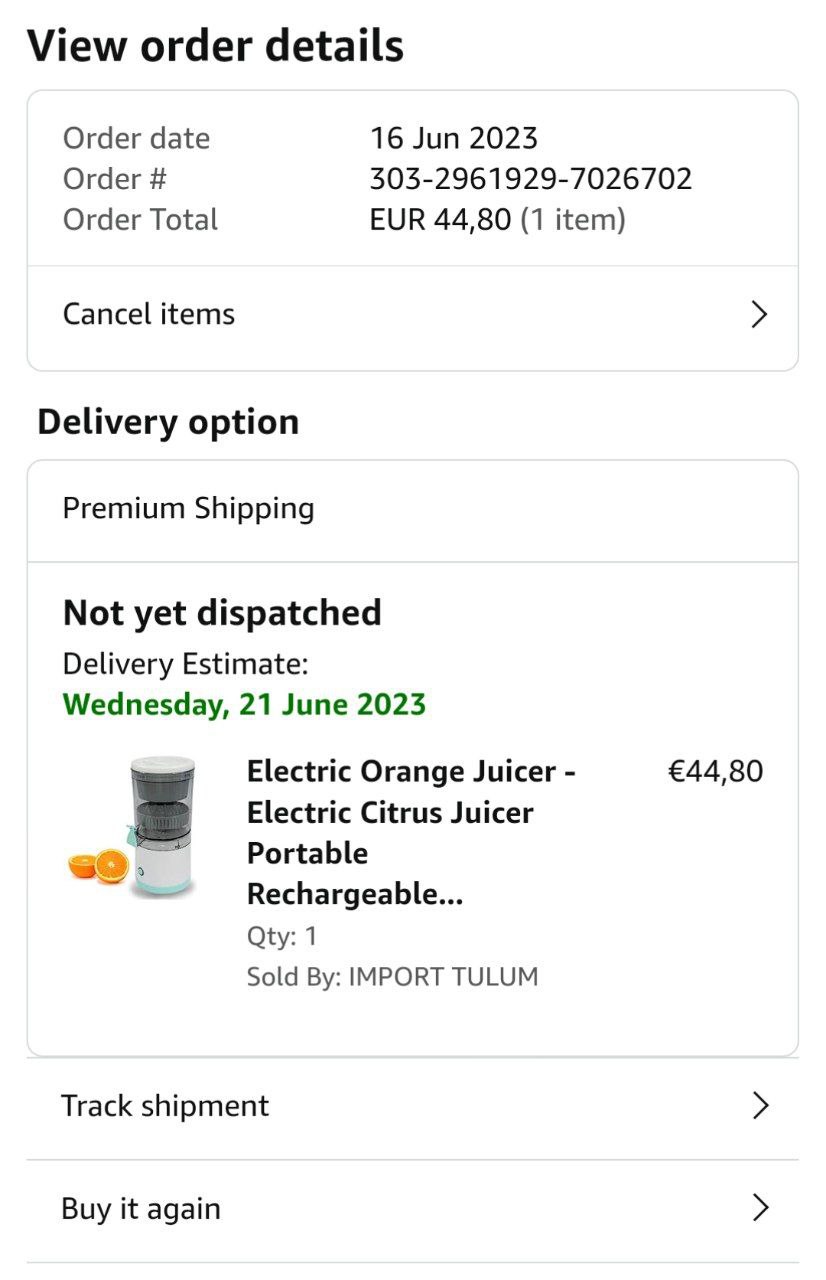This screenshot has height=1280, width=826.
Task: Tap the Delivery option section heading
Action: (x=168, y=421)
